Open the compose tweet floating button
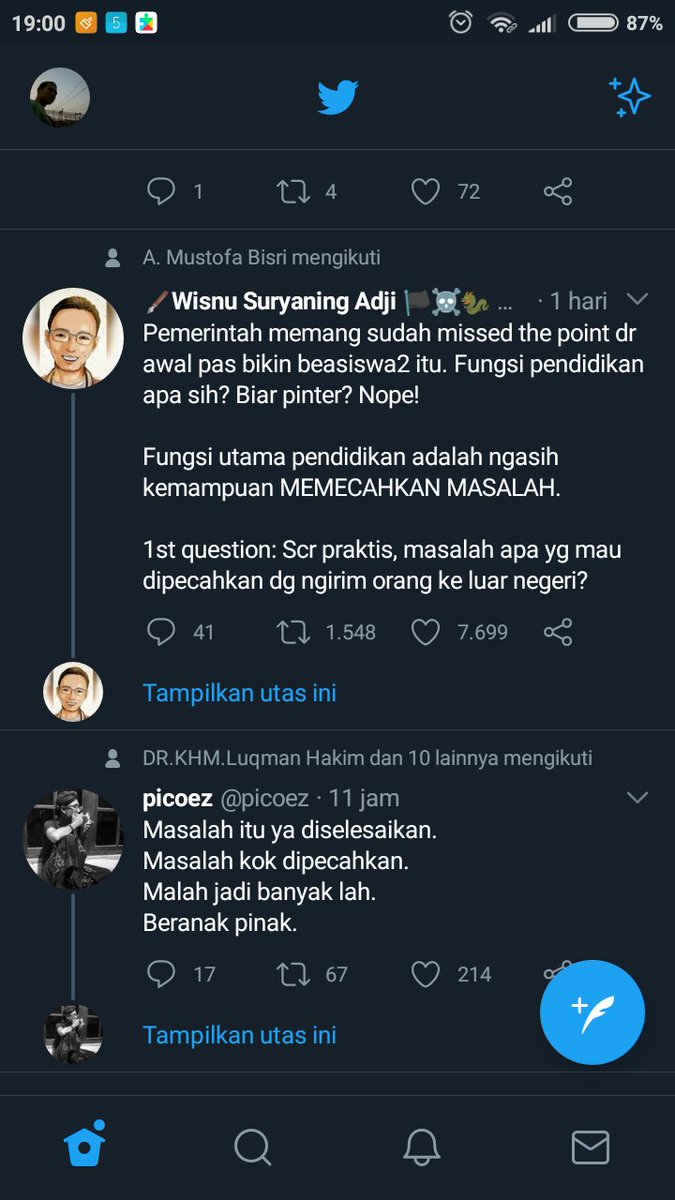This screenshot has height=1200, width=675. coord(592,1012)
